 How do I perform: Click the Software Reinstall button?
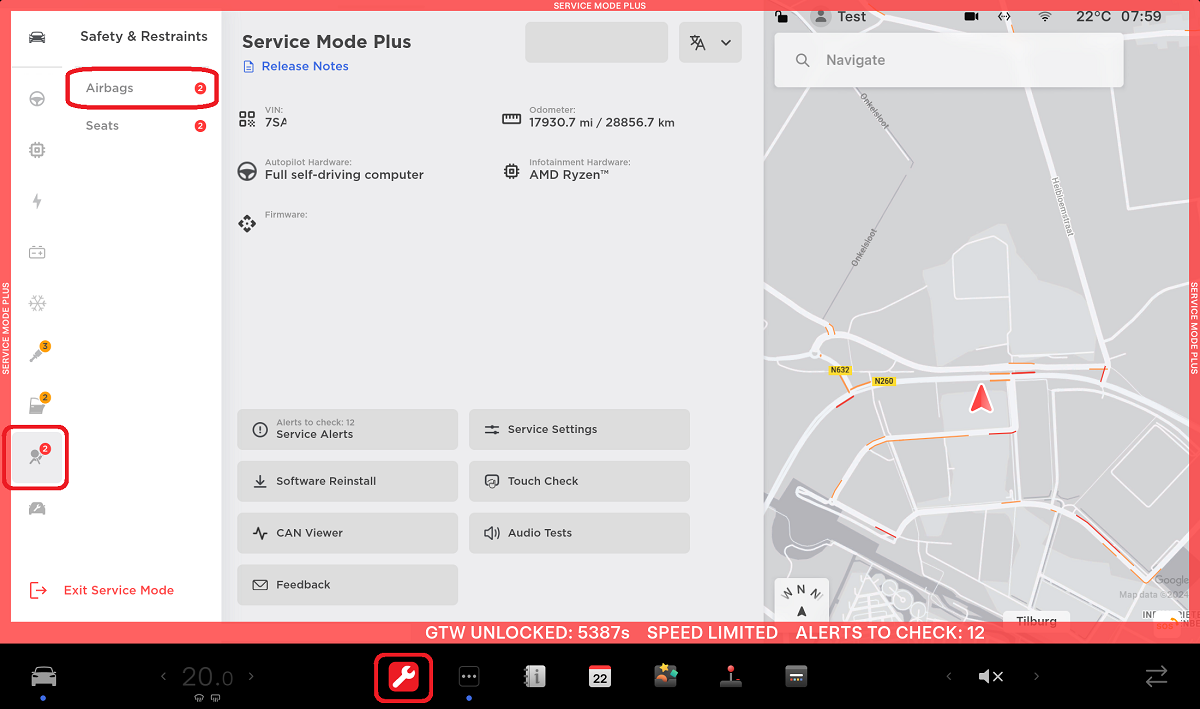click(x=347, y=481)
